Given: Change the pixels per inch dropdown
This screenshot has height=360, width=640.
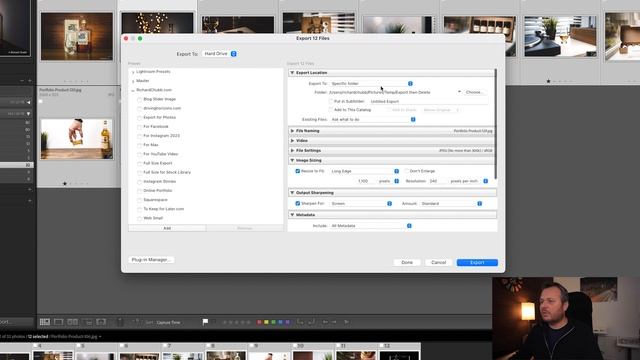Looking at the screenshot, I should [469, 181].
